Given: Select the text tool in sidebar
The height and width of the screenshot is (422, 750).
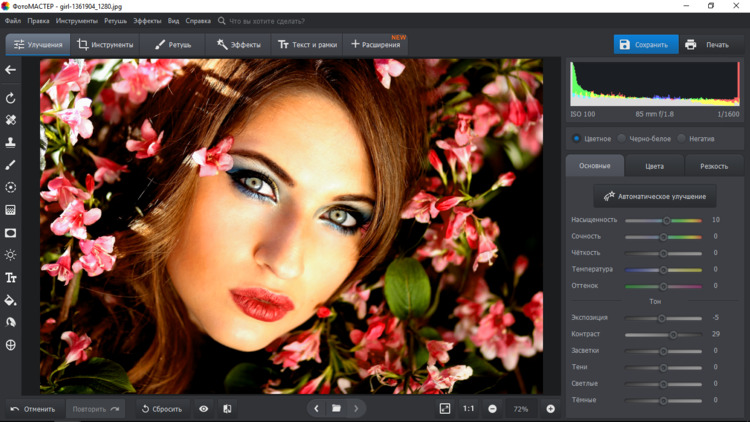Looking at the screenshot, I should (11, 278).
